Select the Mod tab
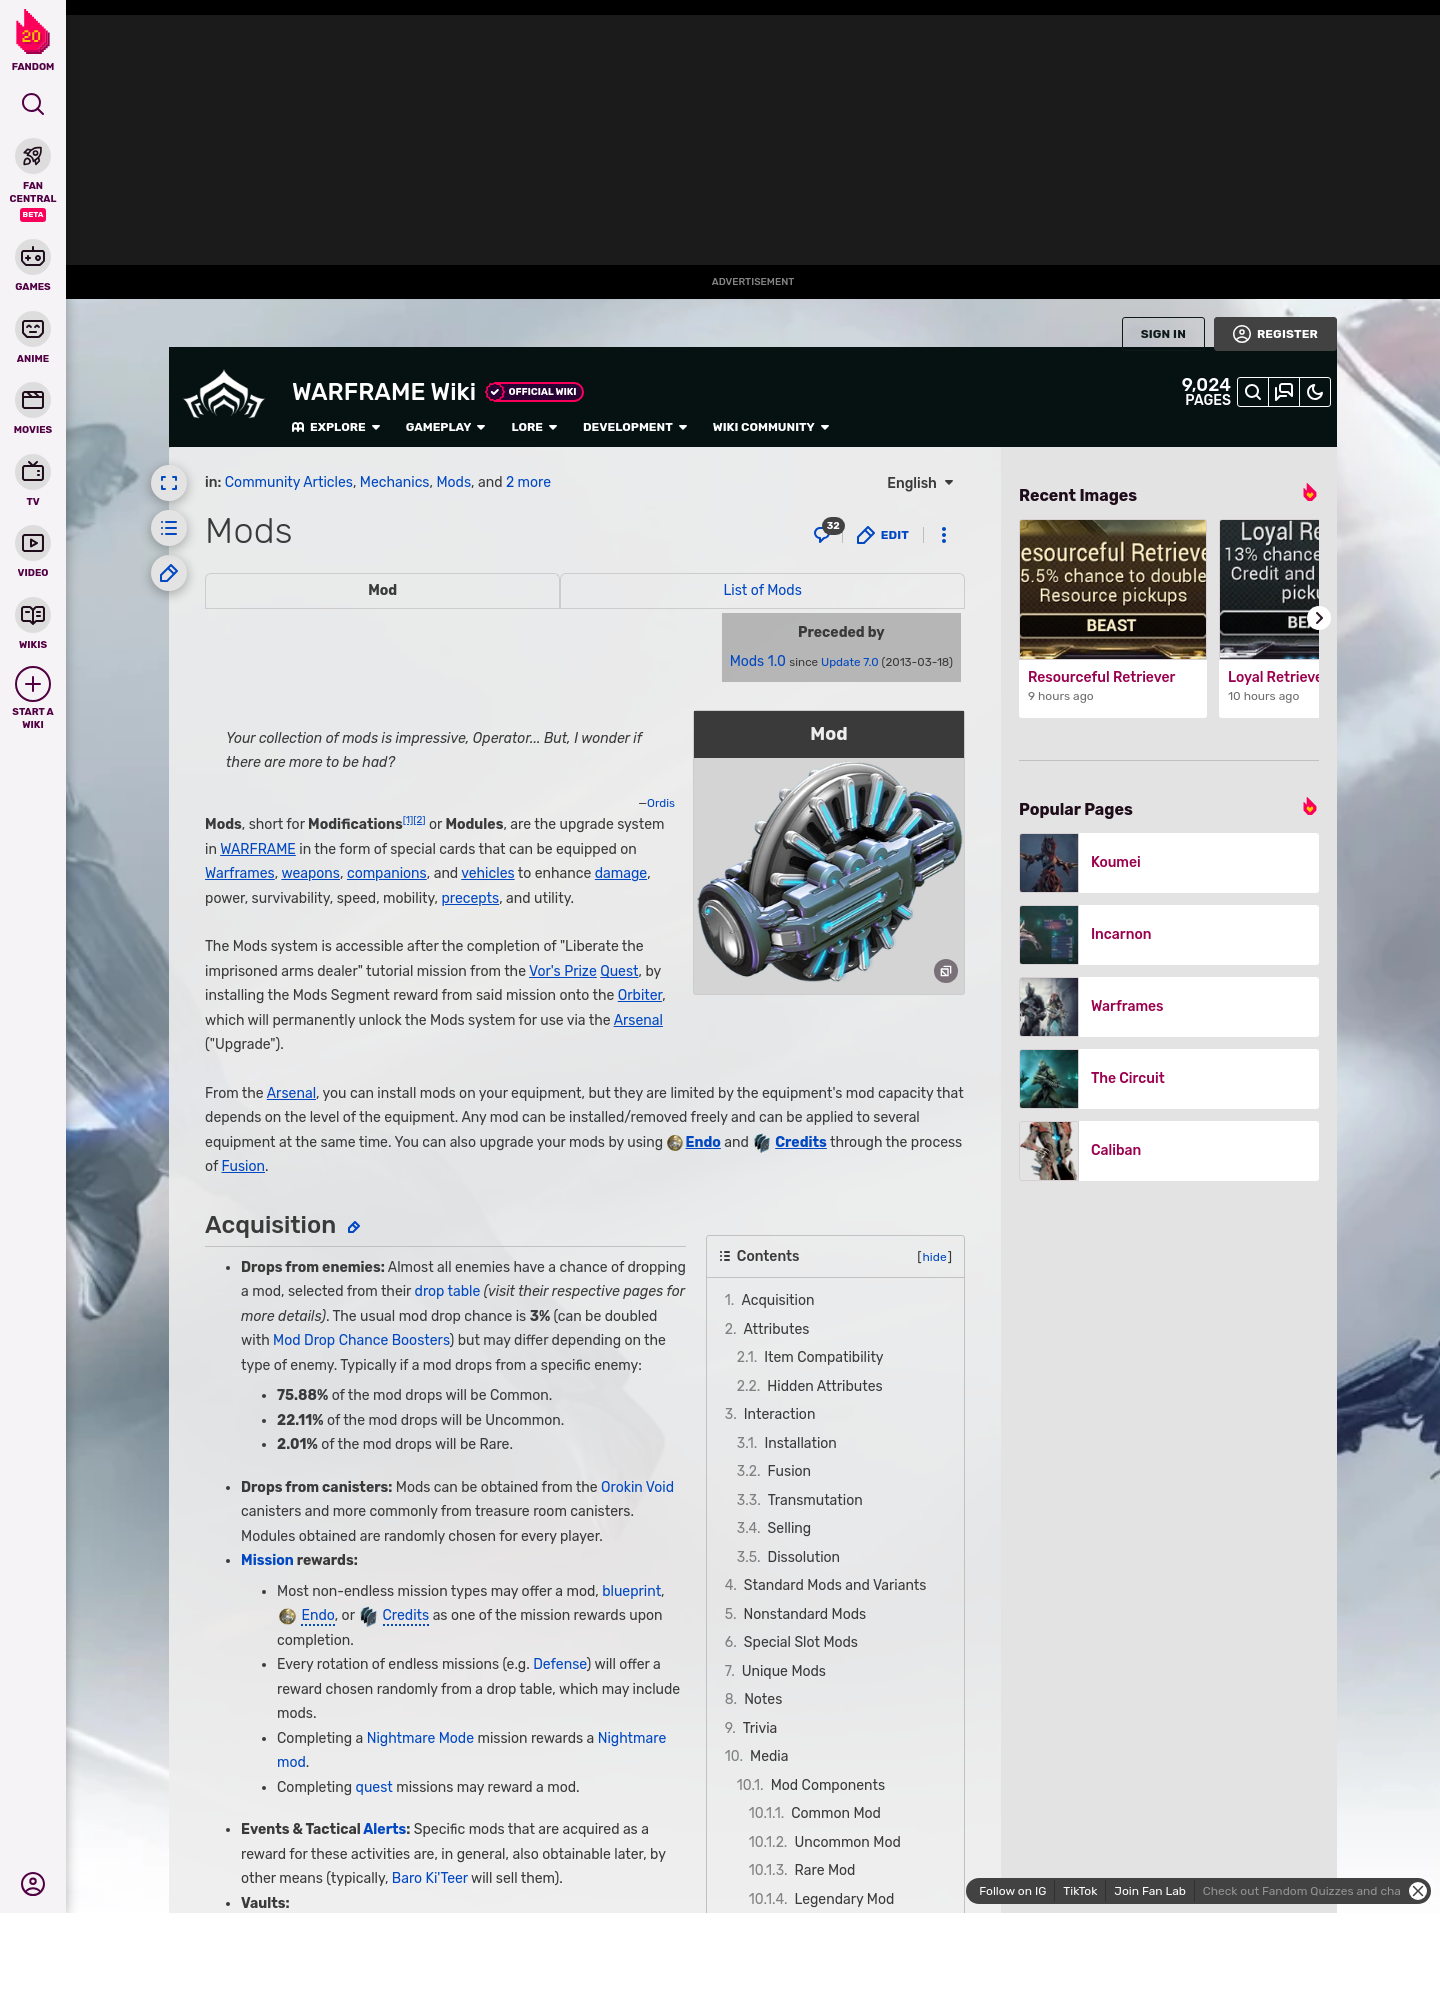 [x=382, y=590]
